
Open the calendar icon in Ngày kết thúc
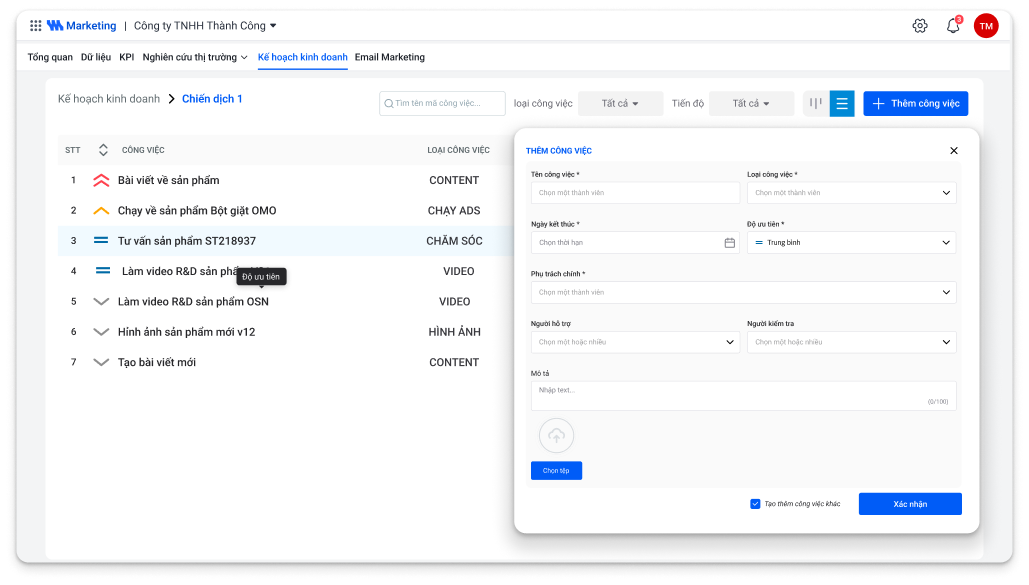(729, 243)
